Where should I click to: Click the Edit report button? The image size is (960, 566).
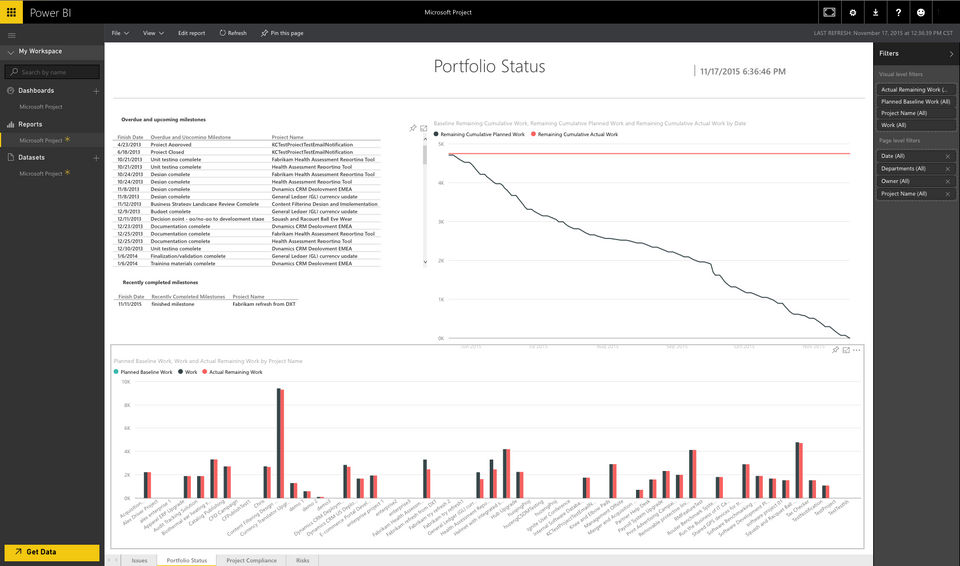(x=192, y=33)
